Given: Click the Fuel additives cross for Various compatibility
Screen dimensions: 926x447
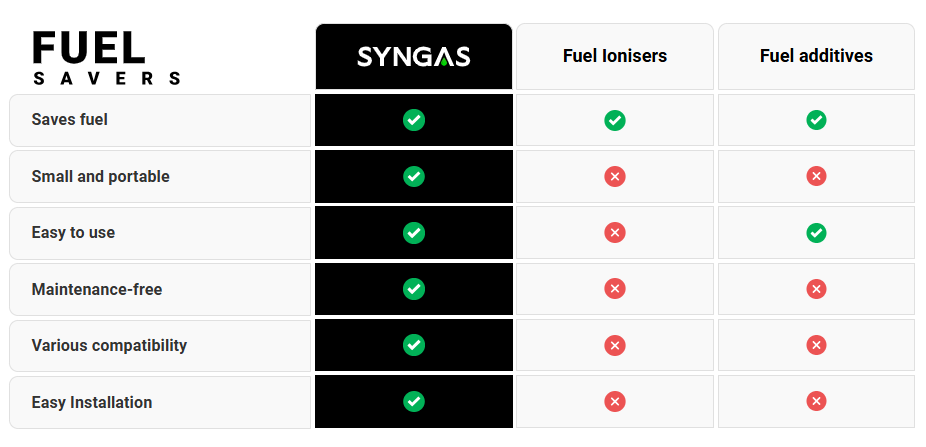Looking at the screenshot, I should 816,345.
